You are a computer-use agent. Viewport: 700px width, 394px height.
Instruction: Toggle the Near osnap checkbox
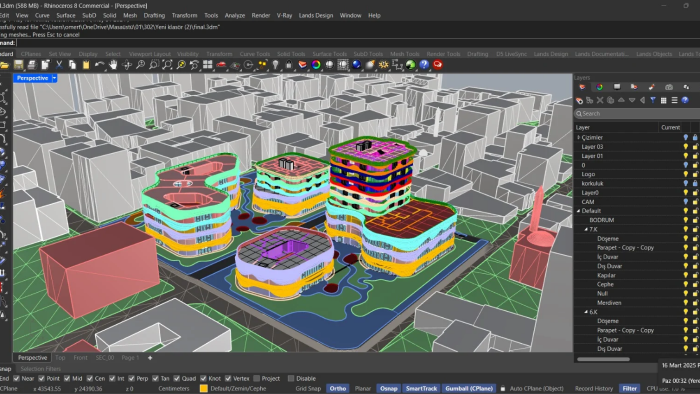17,378
